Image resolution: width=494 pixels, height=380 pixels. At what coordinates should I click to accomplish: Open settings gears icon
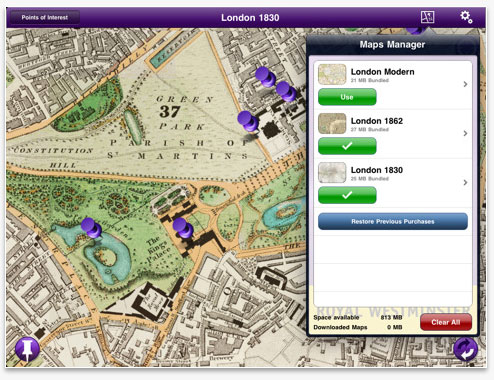(466, 17)
